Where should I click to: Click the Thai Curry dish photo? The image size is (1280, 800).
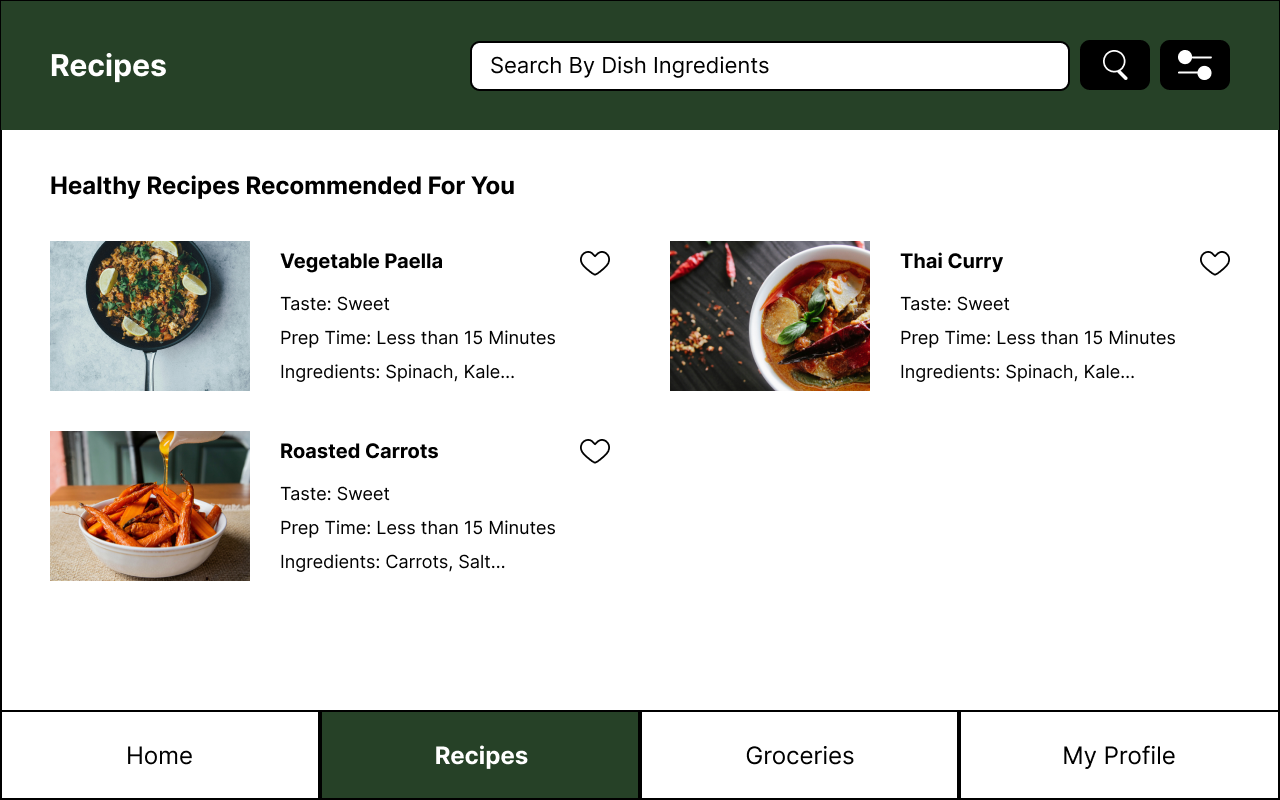point(770,316)
